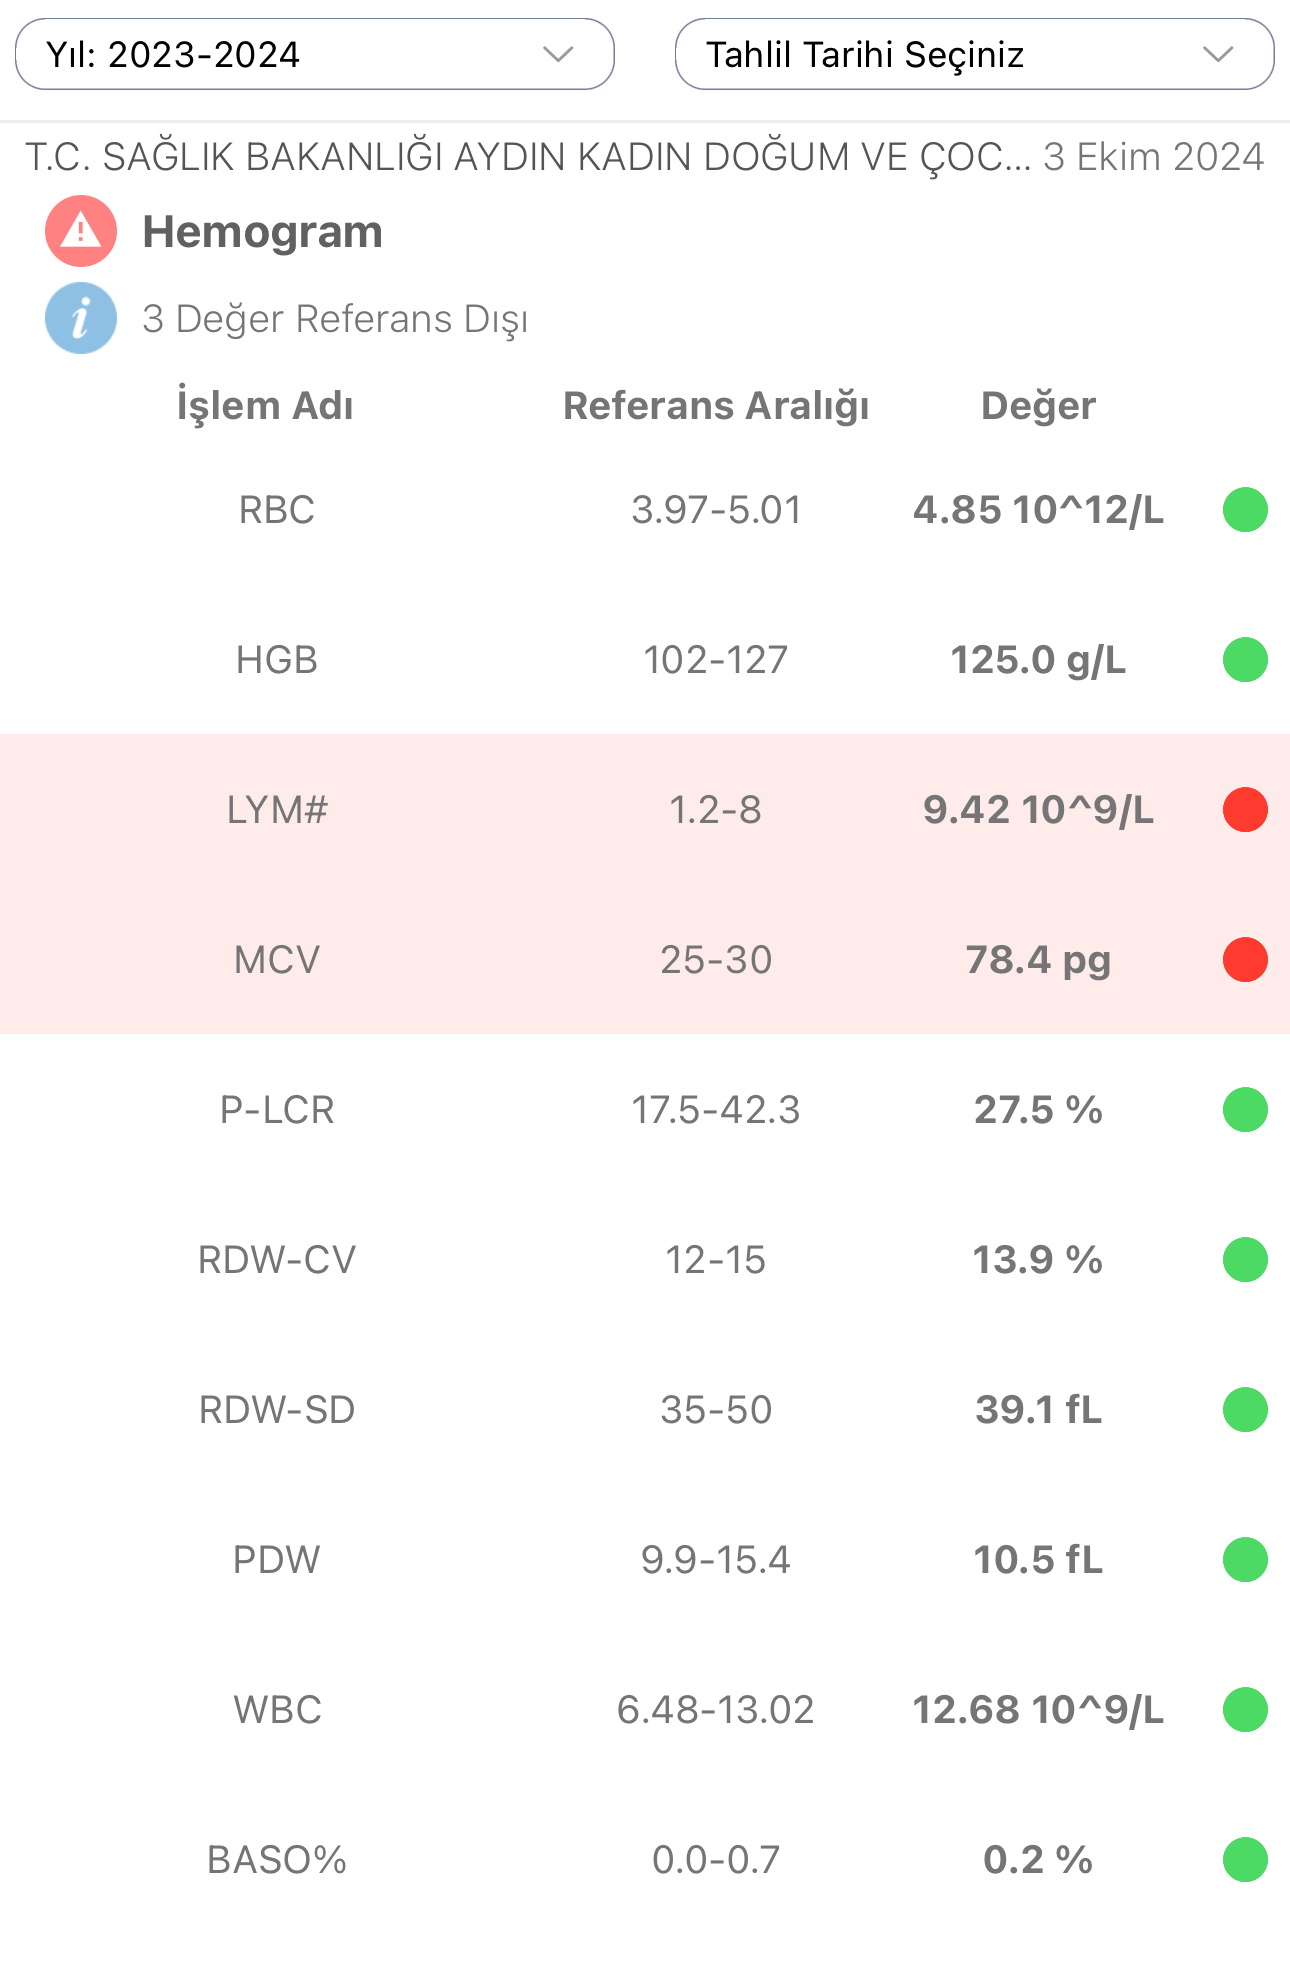This screenshot has height=1968, width=1290.
Task: Tap the green status dot for WBC
Action: (x=1245, y=1710)
